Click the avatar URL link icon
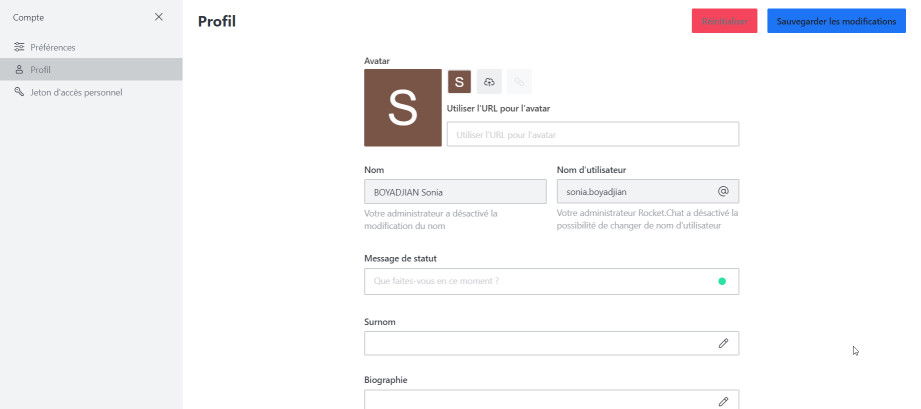 pos(519,82)
